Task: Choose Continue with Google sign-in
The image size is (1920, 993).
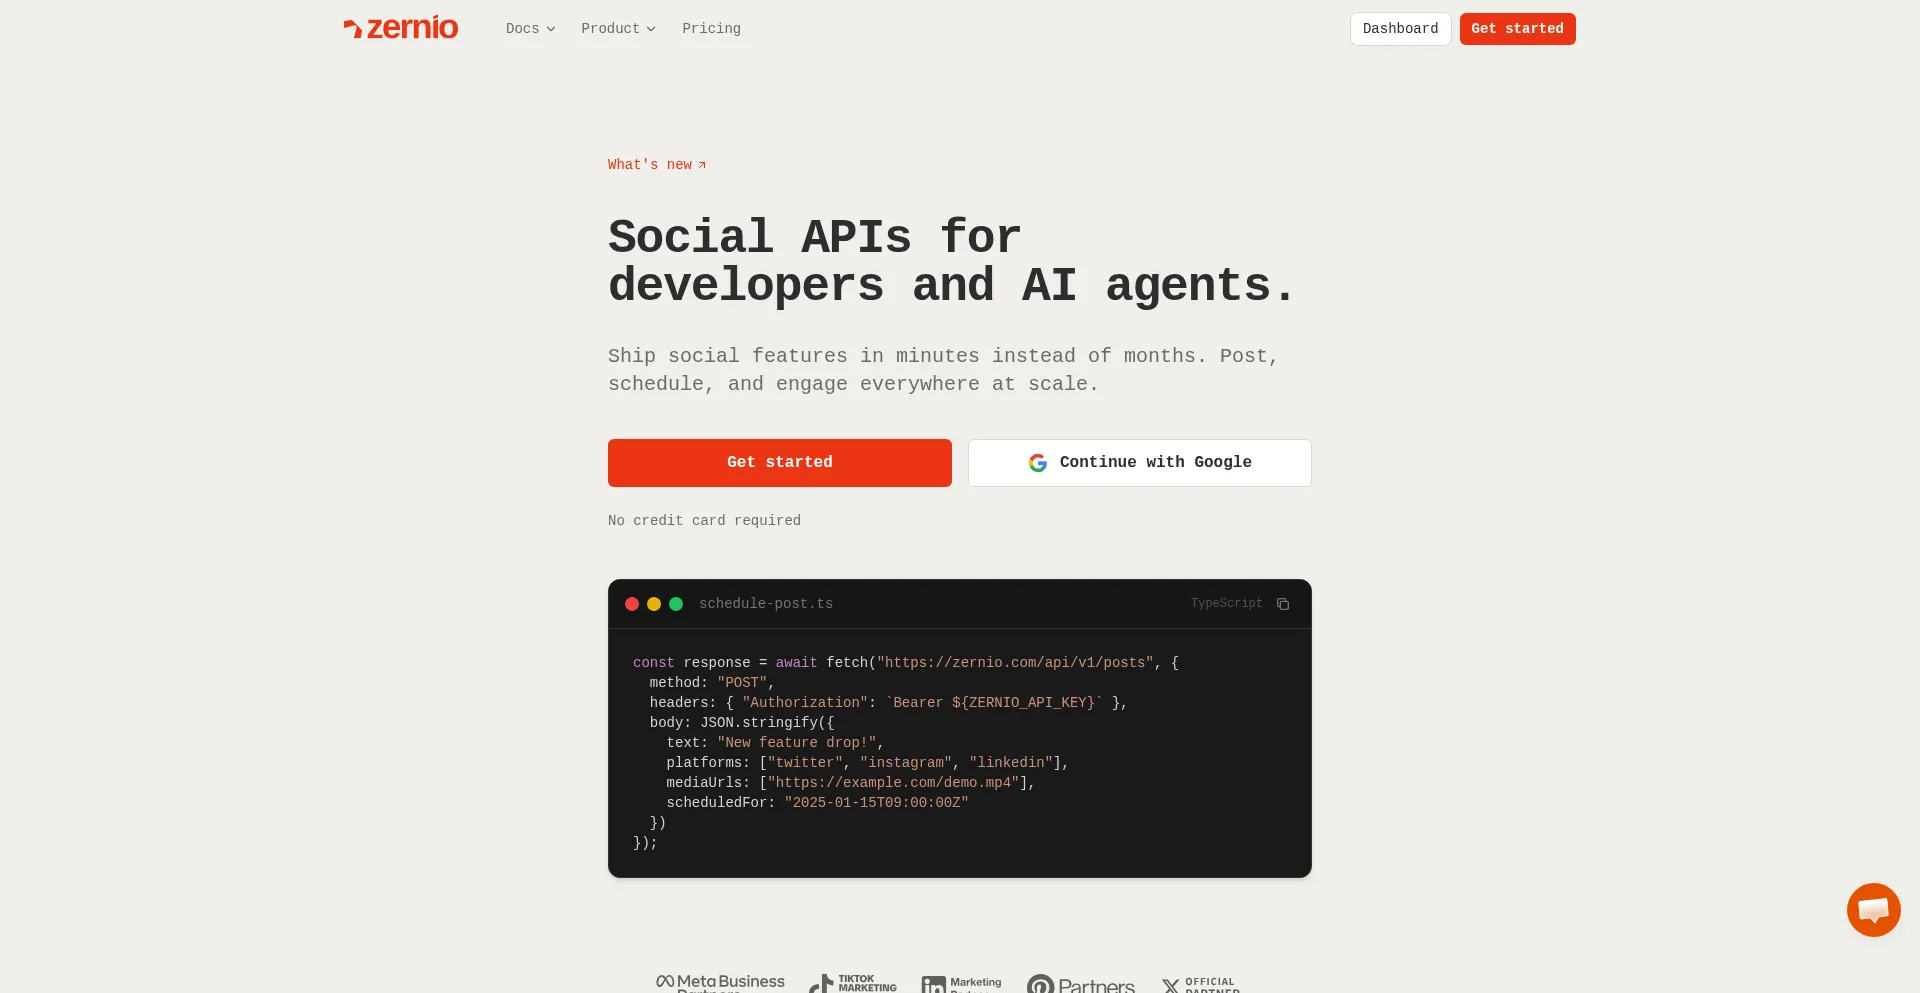Action: click(x=1140, y=463)
